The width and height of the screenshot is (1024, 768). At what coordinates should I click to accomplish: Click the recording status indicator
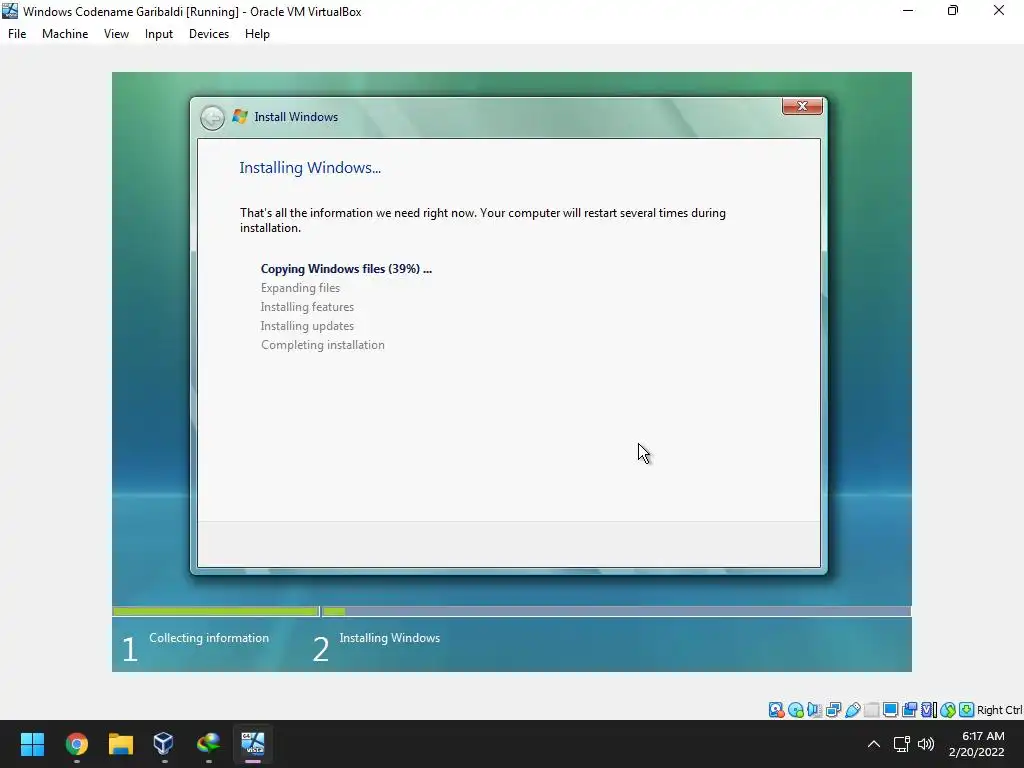pos(909,710)
